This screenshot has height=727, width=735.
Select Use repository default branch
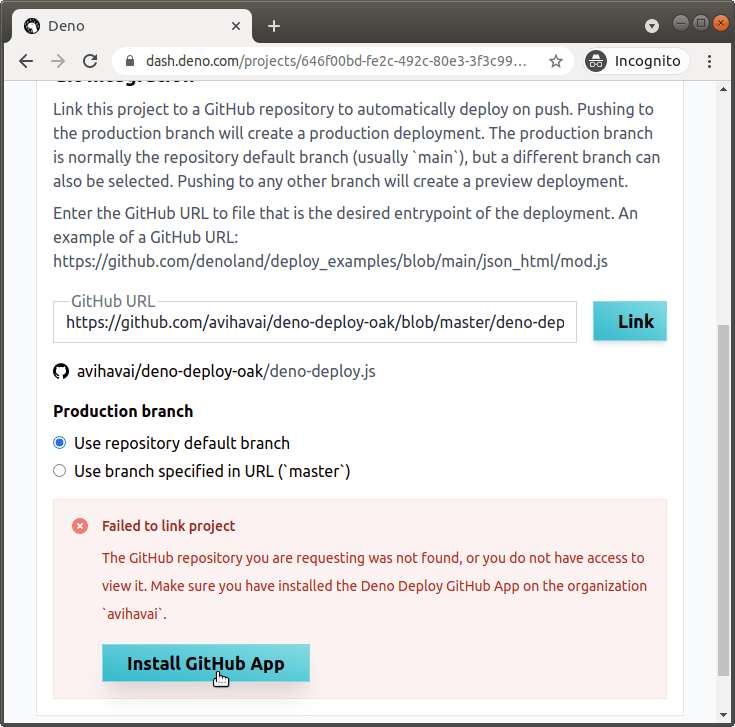coord(60,442)
